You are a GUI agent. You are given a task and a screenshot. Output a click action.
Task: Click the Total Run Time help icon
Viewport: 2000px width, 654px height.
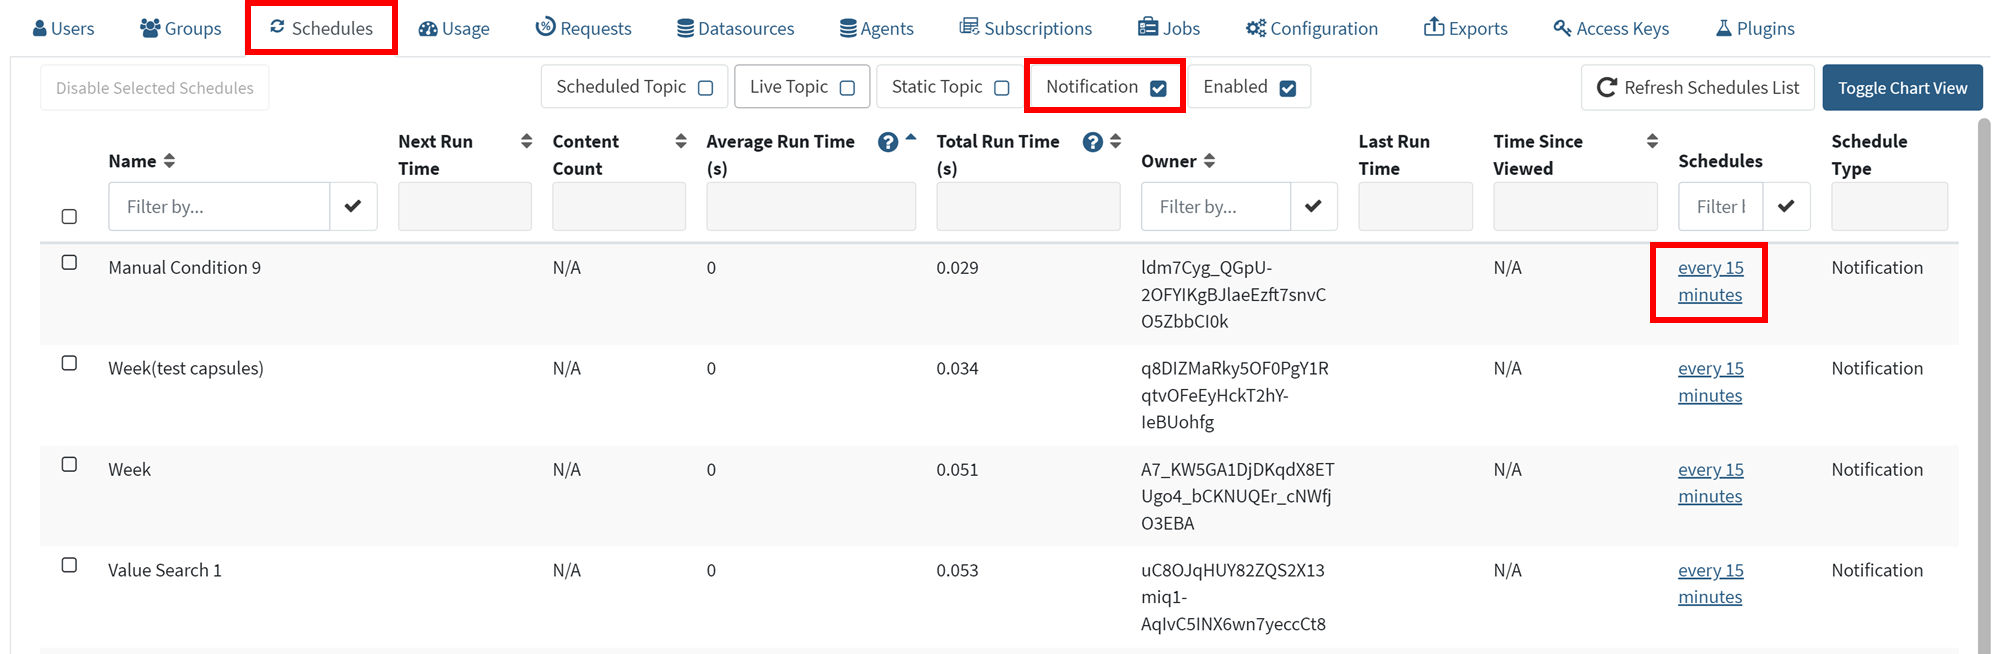(1092, 142)
